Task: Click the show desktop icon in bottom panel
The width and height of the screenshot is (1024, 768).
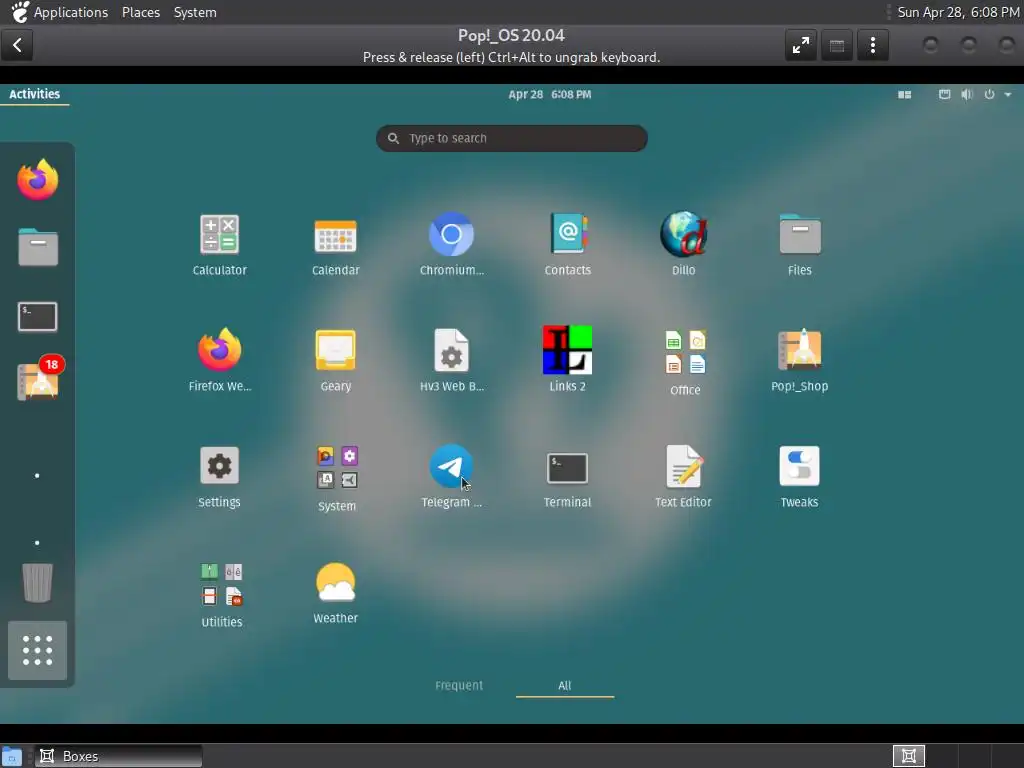Action: pyautogui.click(x=12, y=756)
